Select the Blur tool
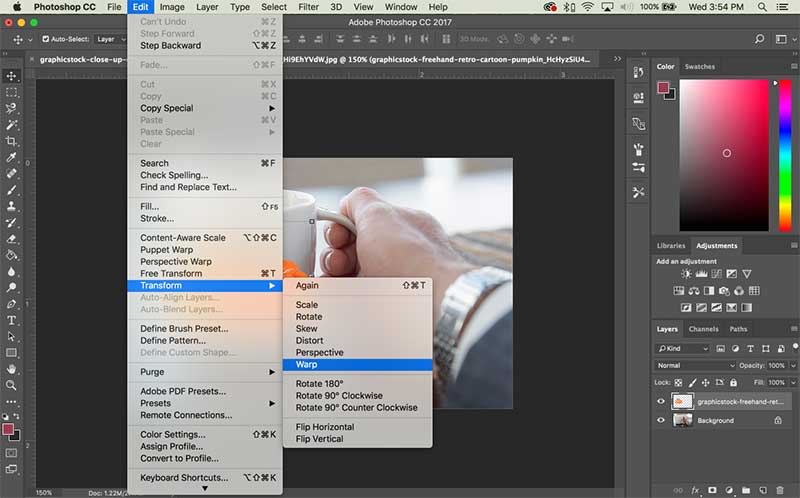Viewport: 800px width, 498px height. (11, 271)
